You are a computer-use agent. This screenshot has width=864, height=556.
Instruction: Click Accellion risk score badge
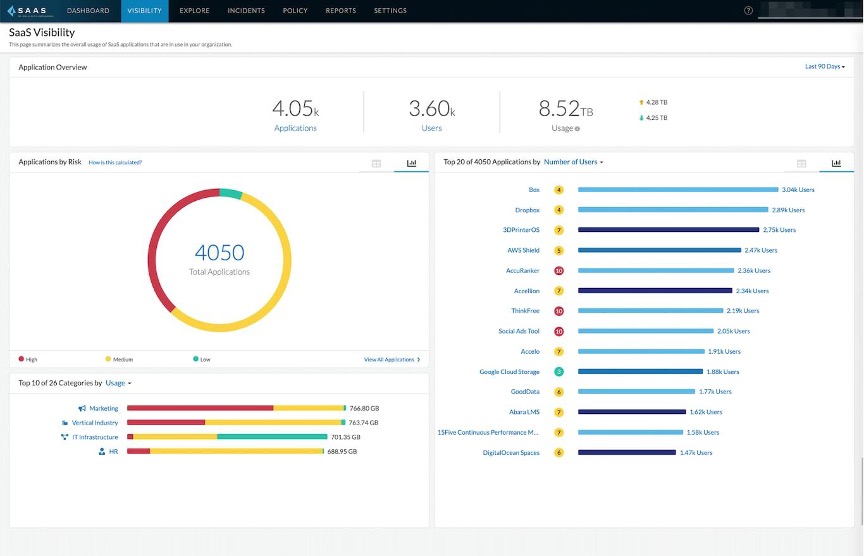point(559,290)
